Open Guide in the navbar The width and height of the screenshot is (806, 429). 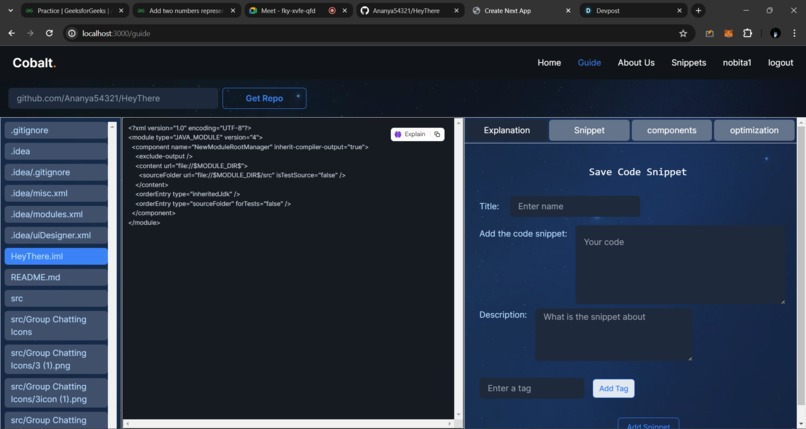pos(589,63)
